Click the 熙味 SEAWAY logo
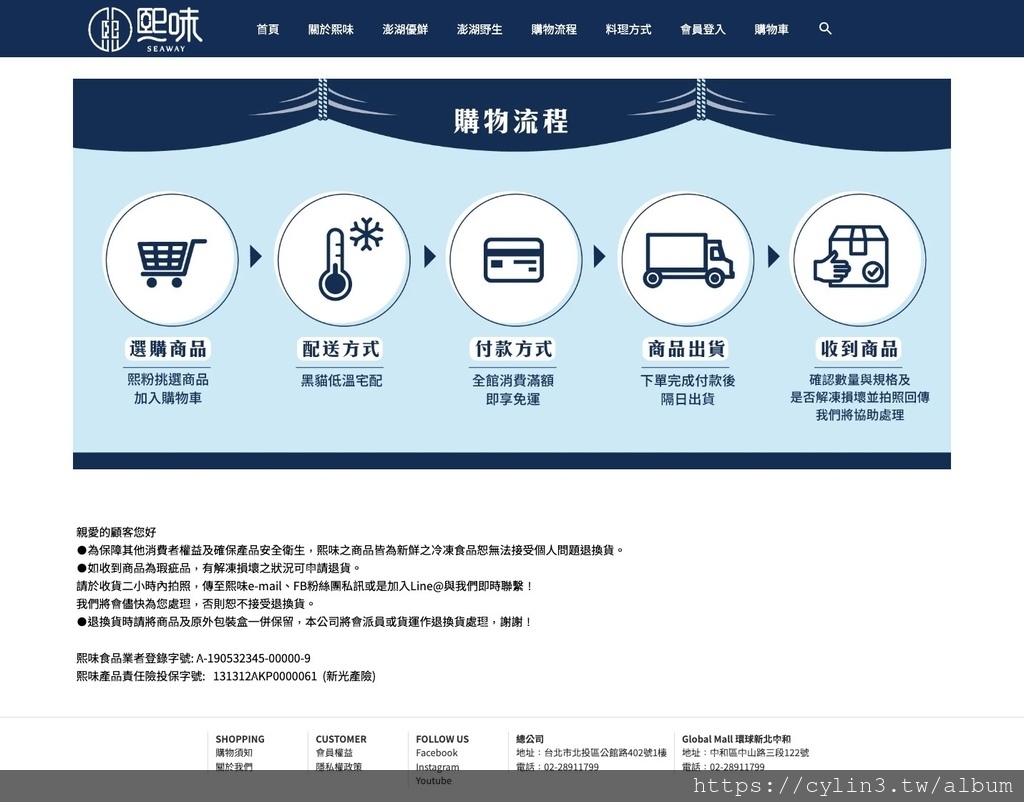This screenshot has width=1024, height=802. [145, 29]
